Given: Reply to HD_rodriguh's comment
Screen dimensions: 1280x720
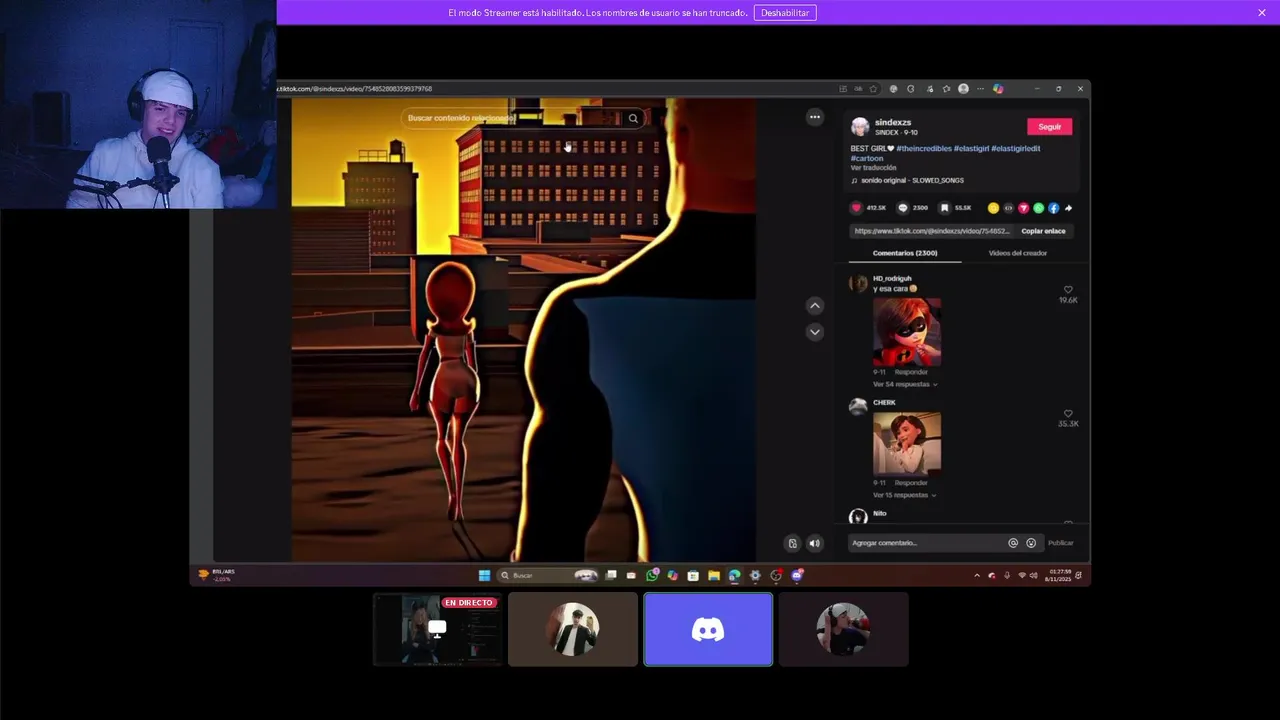Looking at the screenshot, I should click(911, 372).
